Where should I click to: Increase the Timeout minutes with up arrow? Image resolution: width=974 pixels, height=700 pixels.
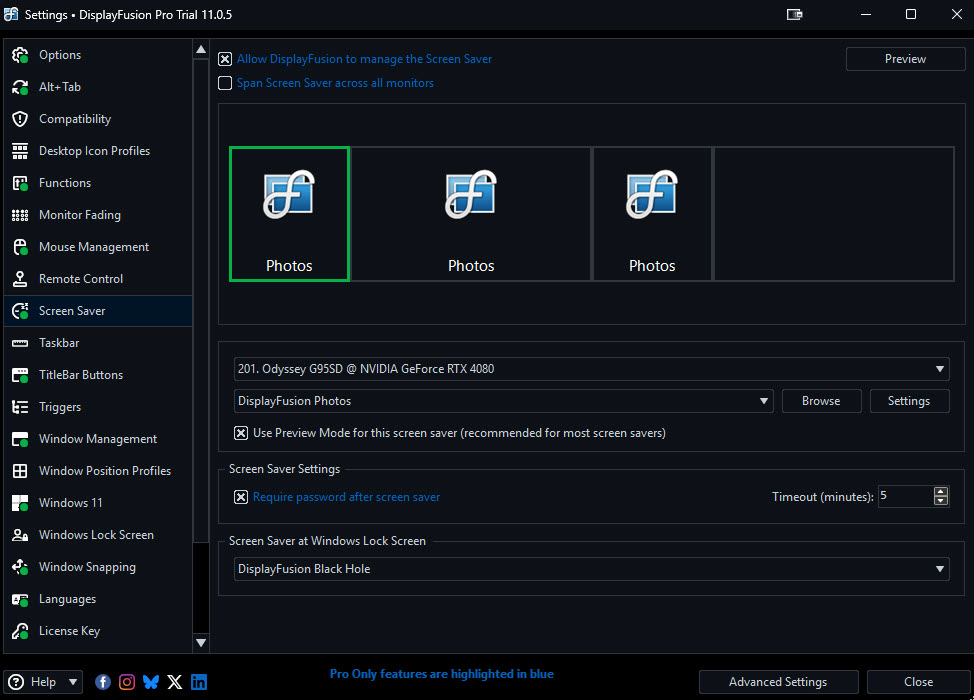941,492
